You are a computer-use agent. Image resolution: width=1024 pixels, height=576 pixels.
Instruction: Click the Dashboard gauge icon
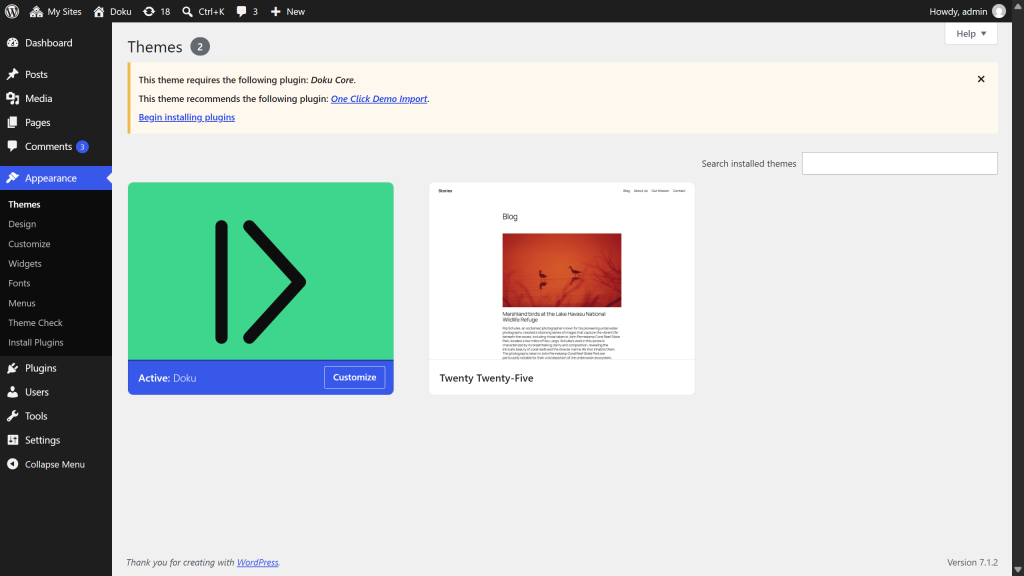[12, 42]
